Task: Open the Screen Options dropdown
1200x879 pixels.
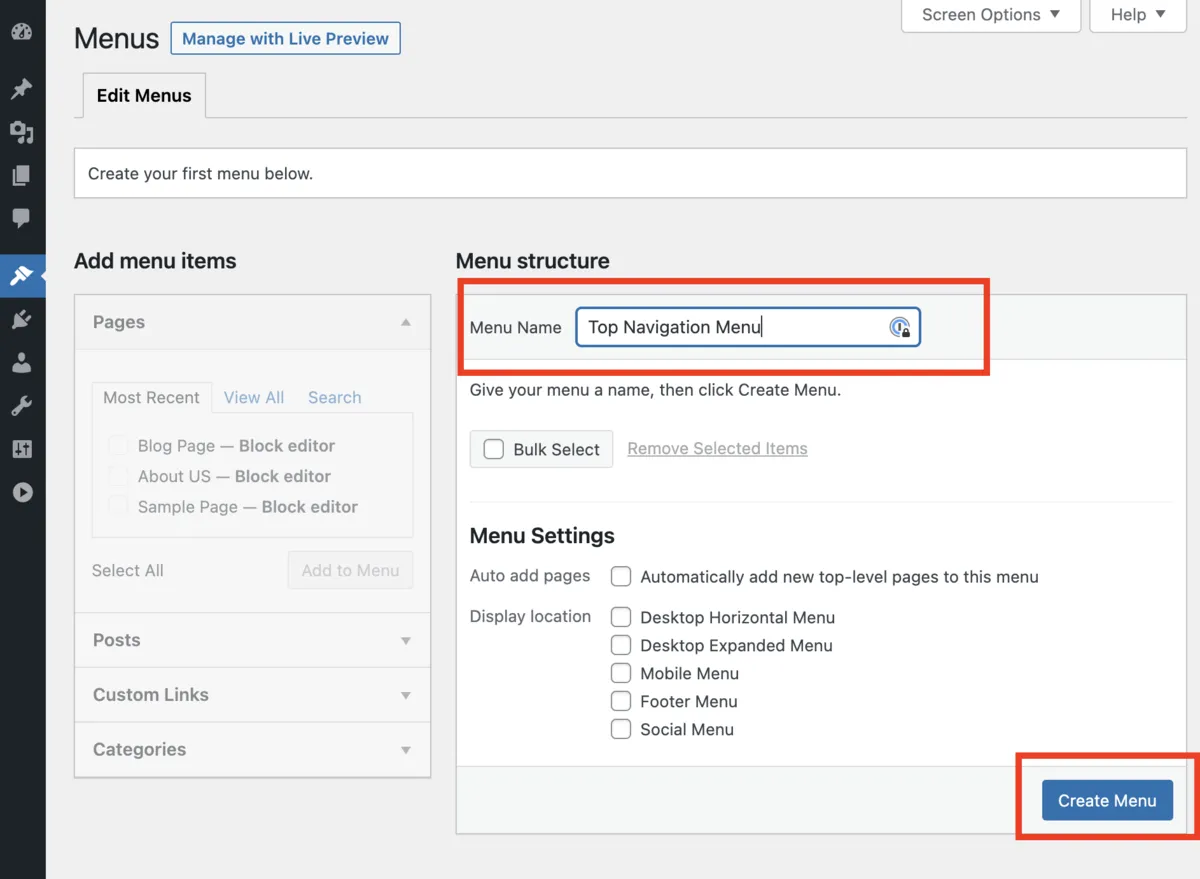Action: coord(991,15)
